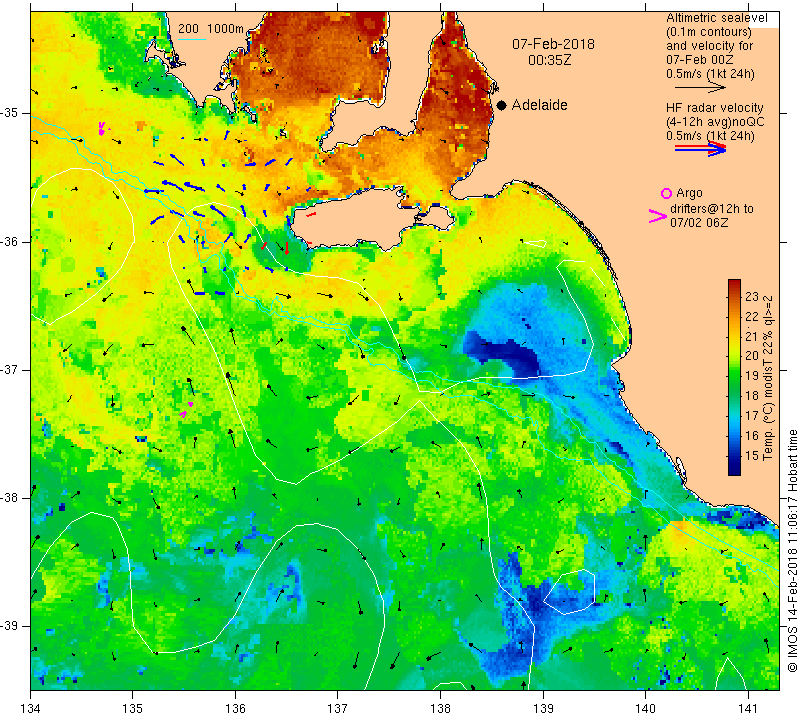Viewport: 800px width, 720px height.
Task: Click the '00:35Z' time label
Action: point(549,60)
